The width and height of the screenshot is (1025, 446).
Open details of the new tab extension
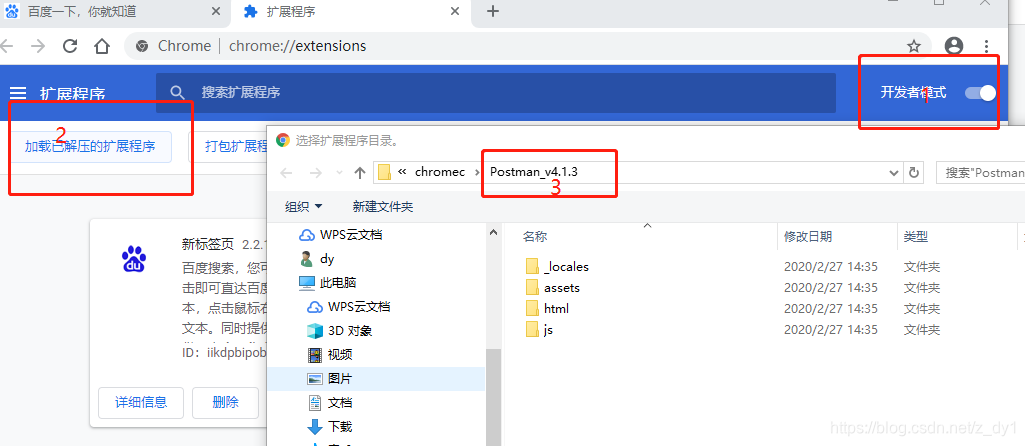pyautogui.click(x=141, y=403)
